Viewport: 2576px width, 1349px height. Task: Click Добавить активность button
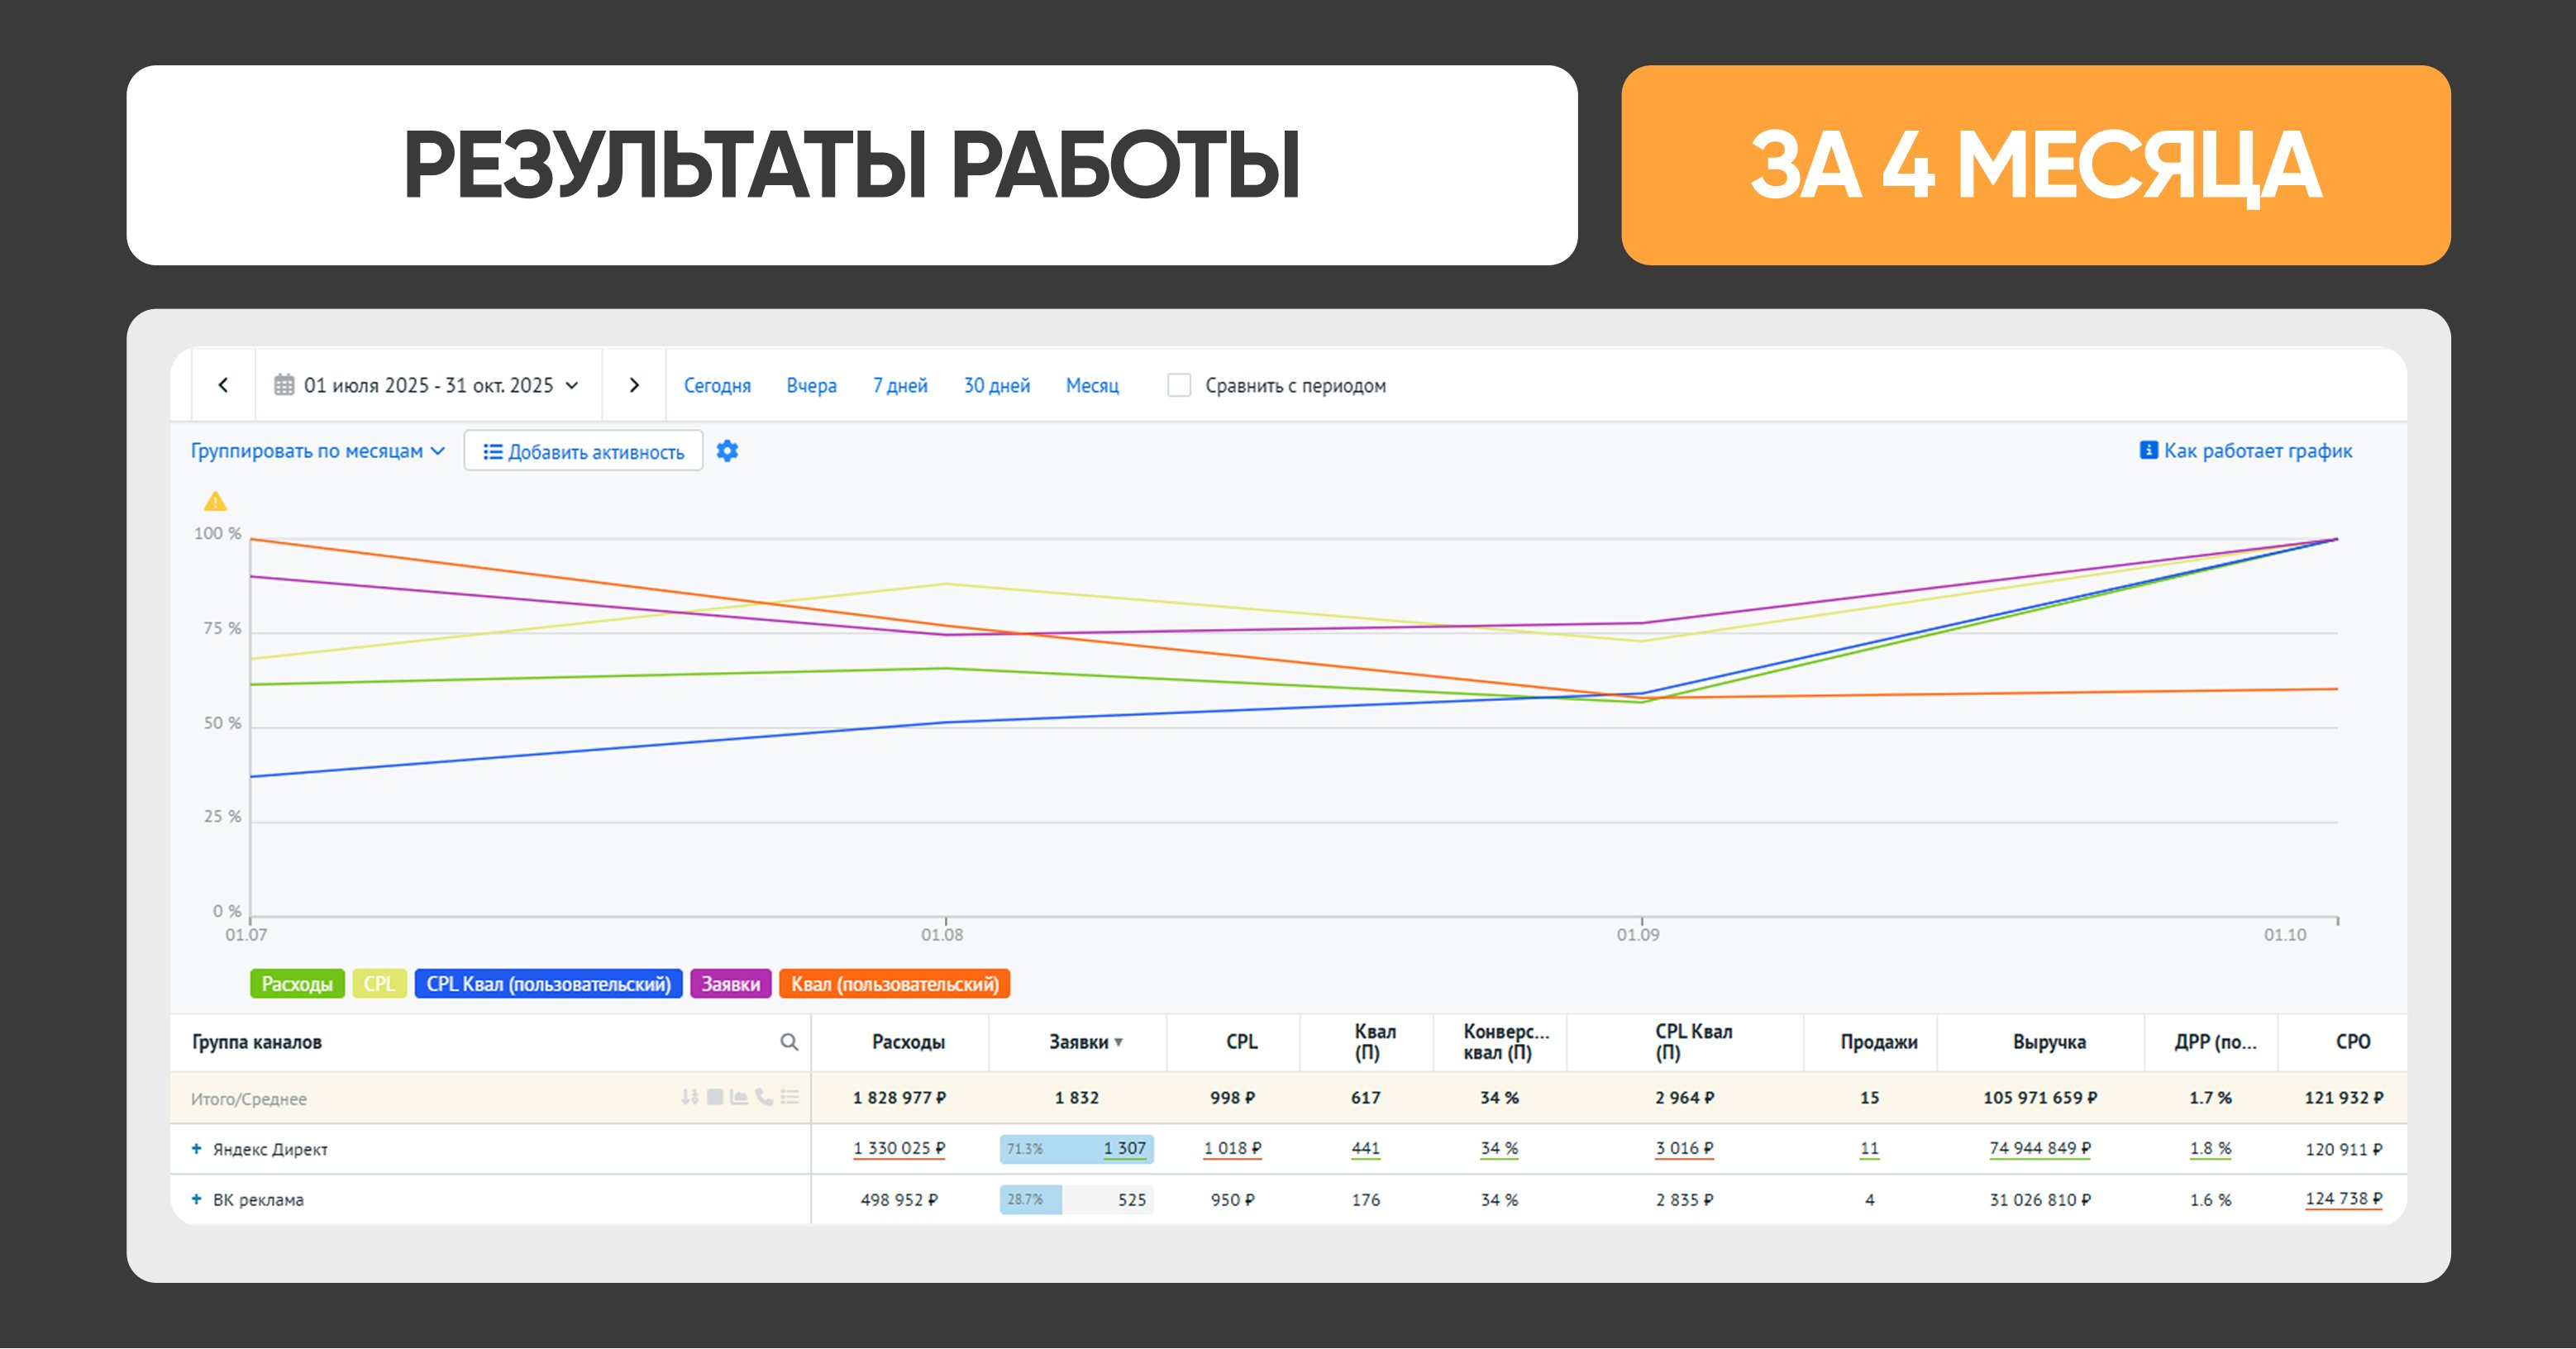584,452
